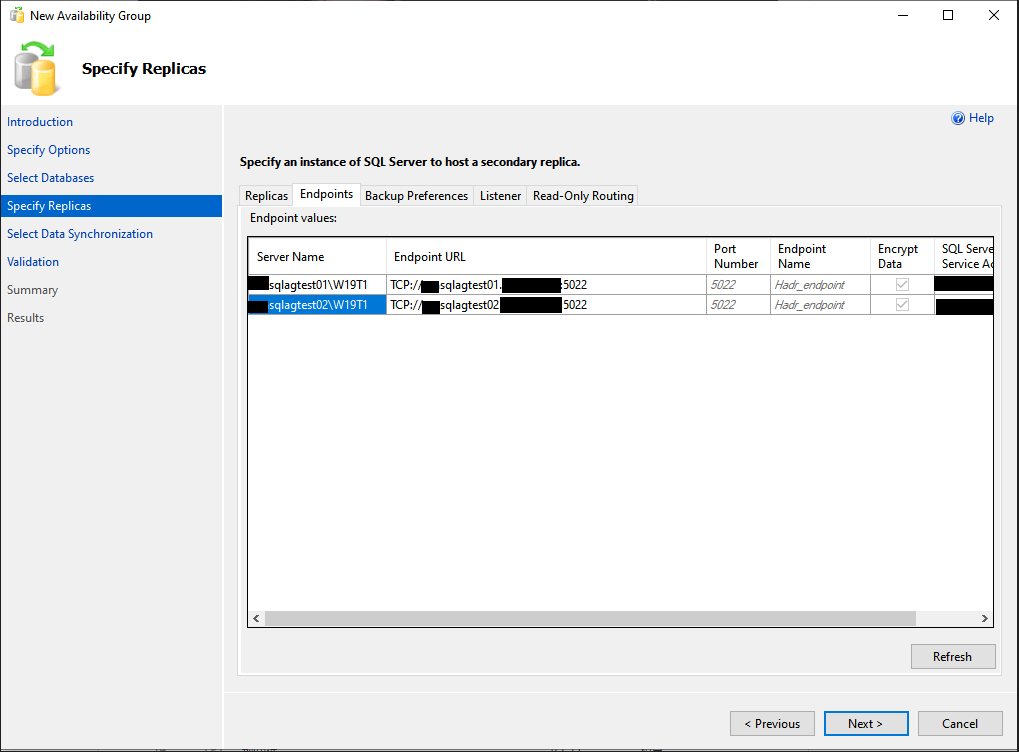Open the Read-Only Routing tab
The height and width of the screenshot is (752, 1019).
pyautogui.click(x=583, y=196)
